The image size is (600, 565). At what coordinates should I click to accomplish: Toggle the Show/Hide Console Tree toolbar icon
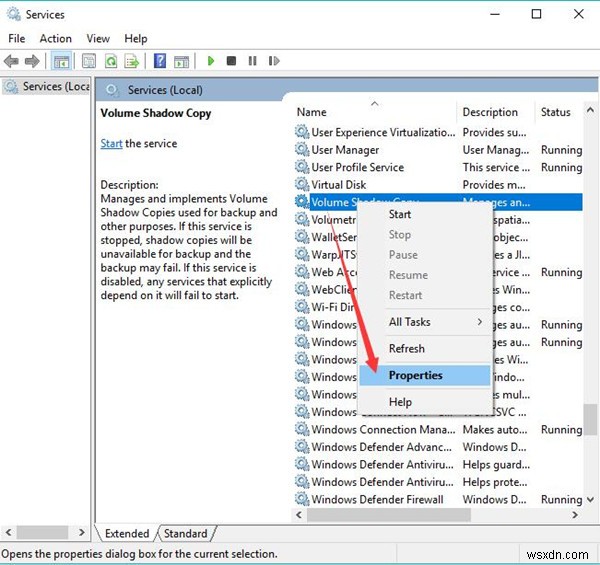pyautogui.click(x=61, y=61)
